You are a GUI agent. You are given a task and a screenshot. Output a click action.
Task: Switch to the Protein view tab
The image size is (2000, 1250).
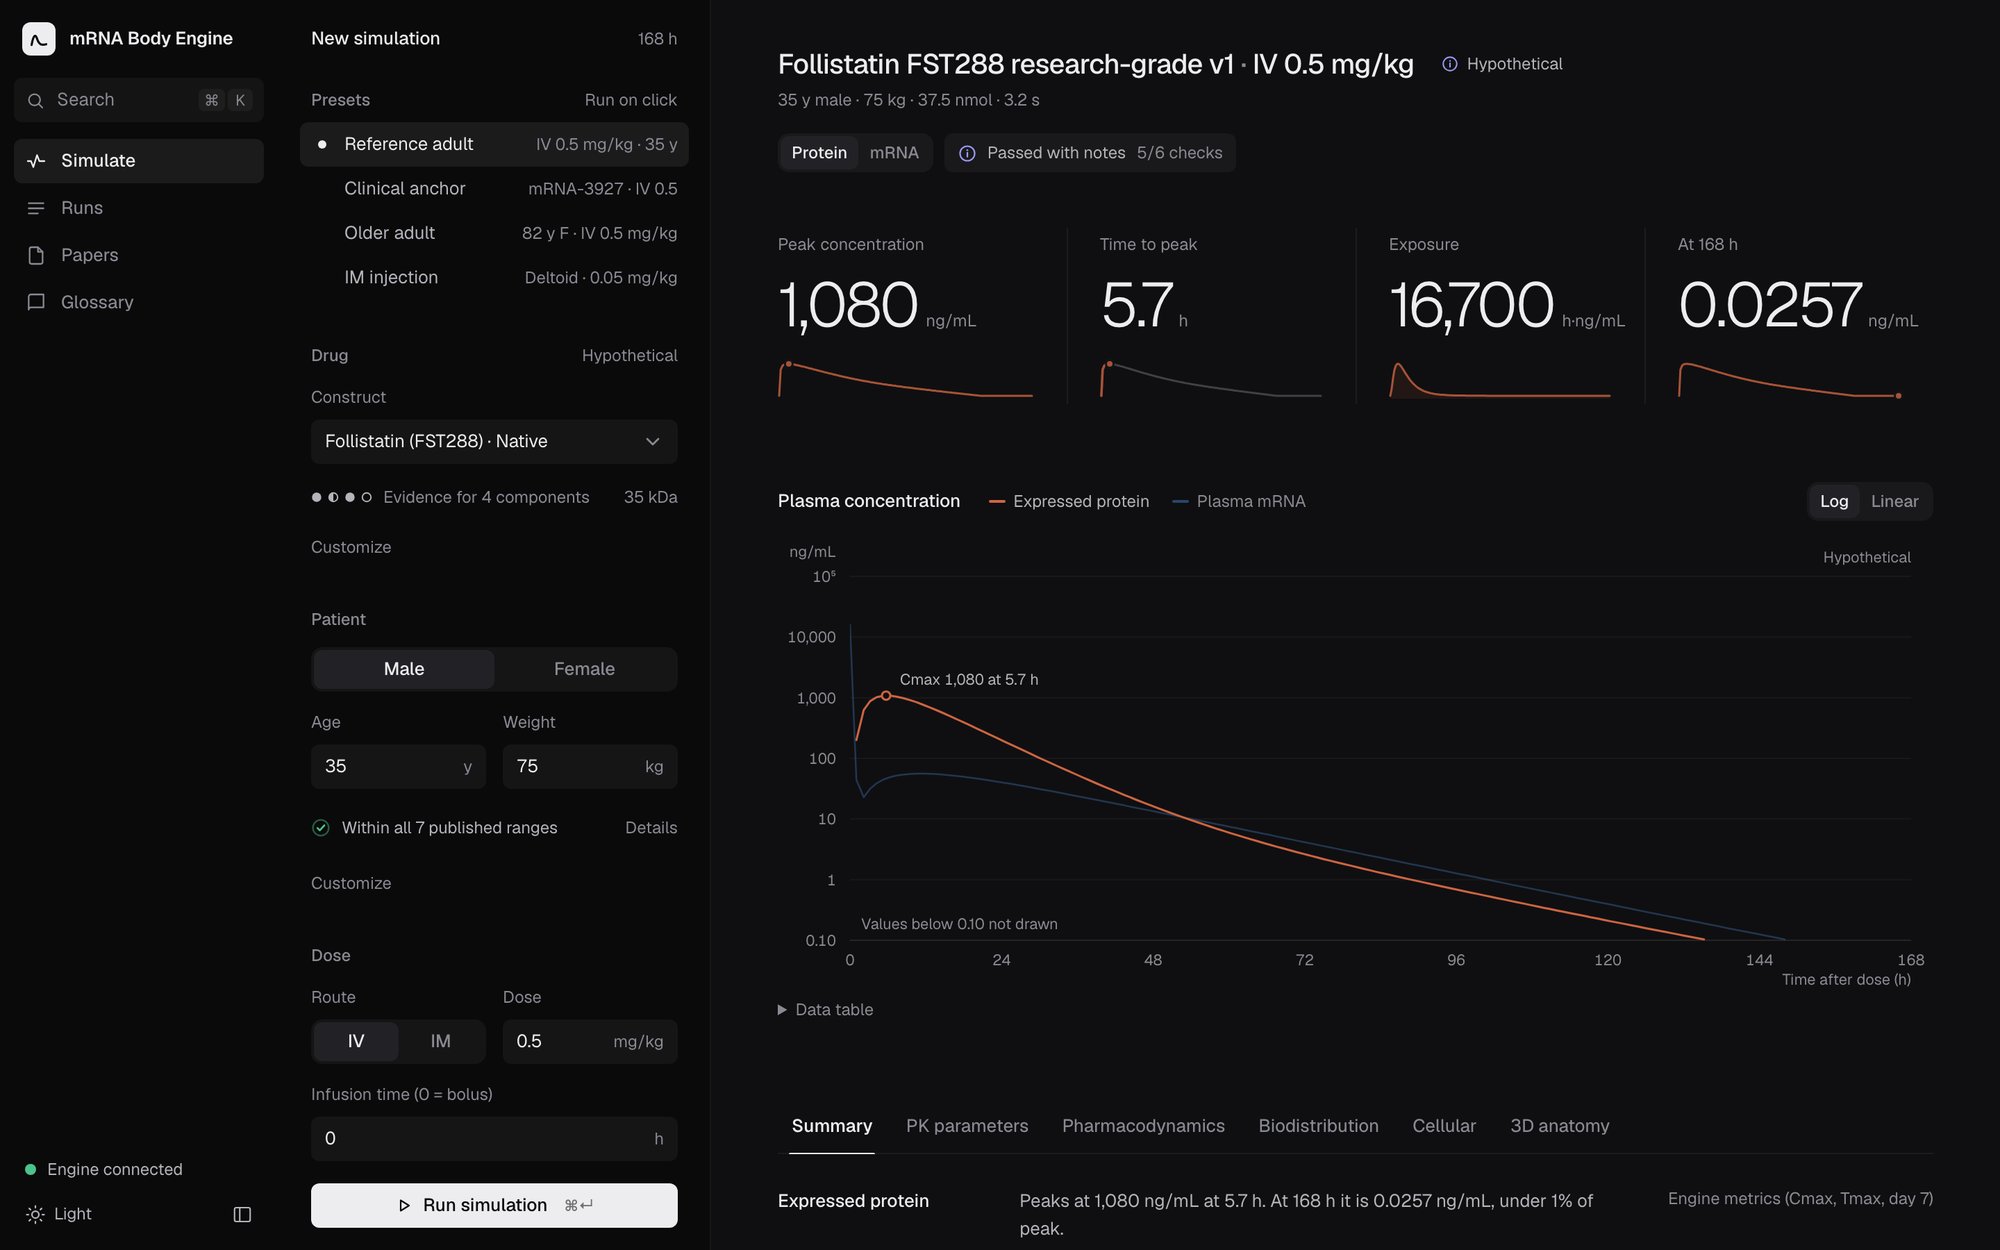coord(819,153)
